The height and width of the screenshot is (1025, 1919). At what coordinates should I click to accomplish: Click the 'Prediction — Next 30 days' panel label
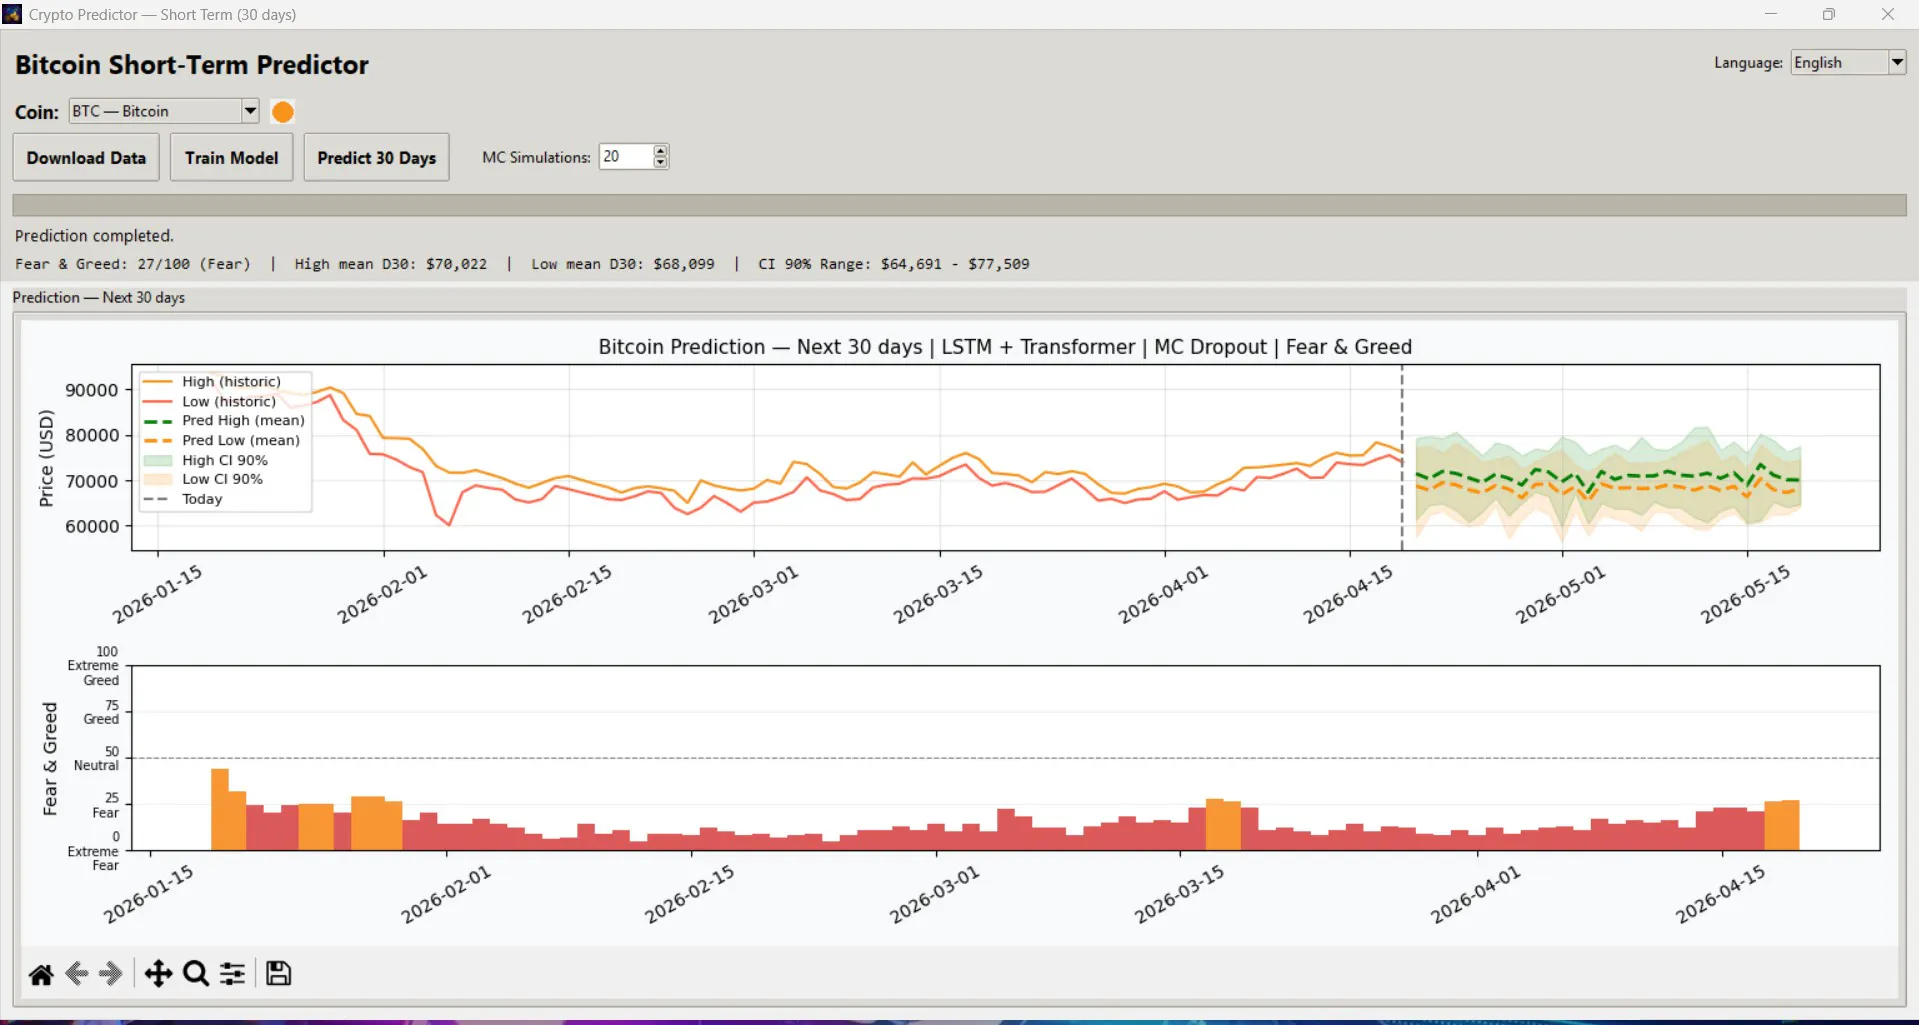(99, 298)
